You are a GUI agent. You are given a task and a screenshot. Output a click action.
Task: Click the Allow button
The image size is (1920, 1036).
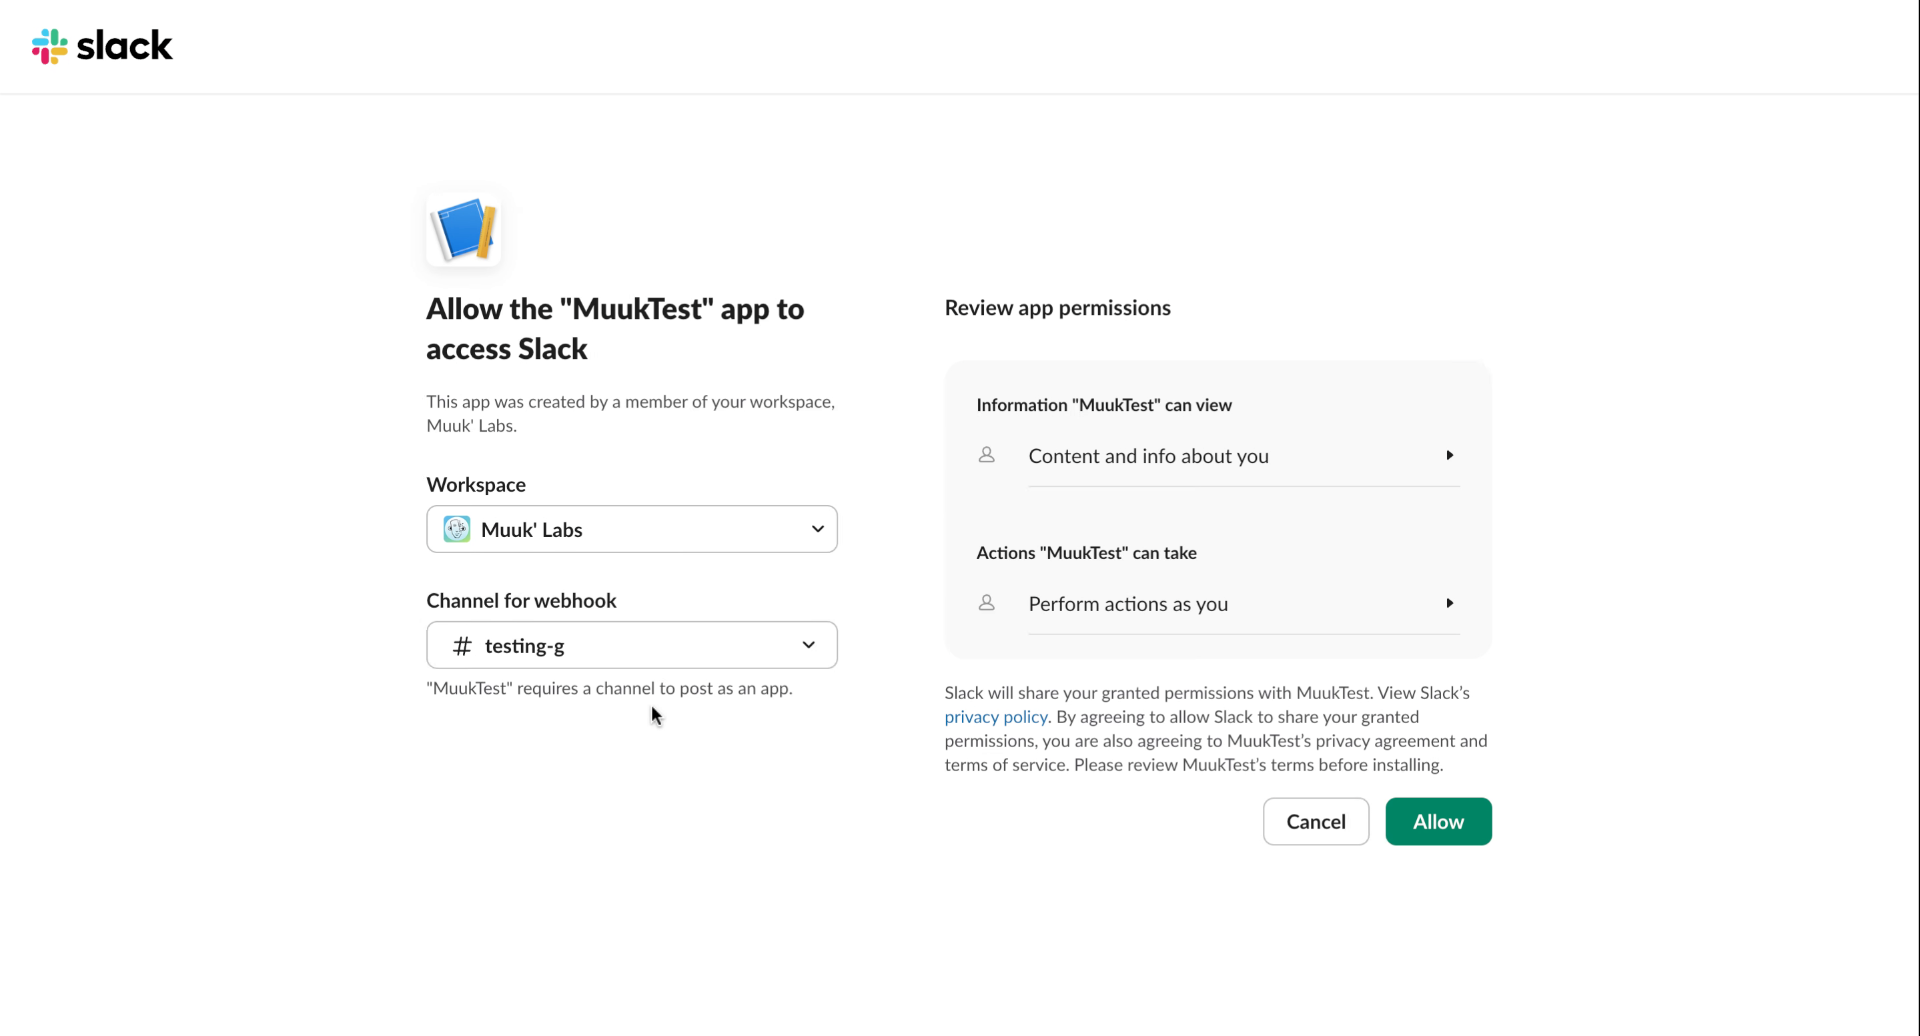pyautogui.click(x=1437, y=820)
